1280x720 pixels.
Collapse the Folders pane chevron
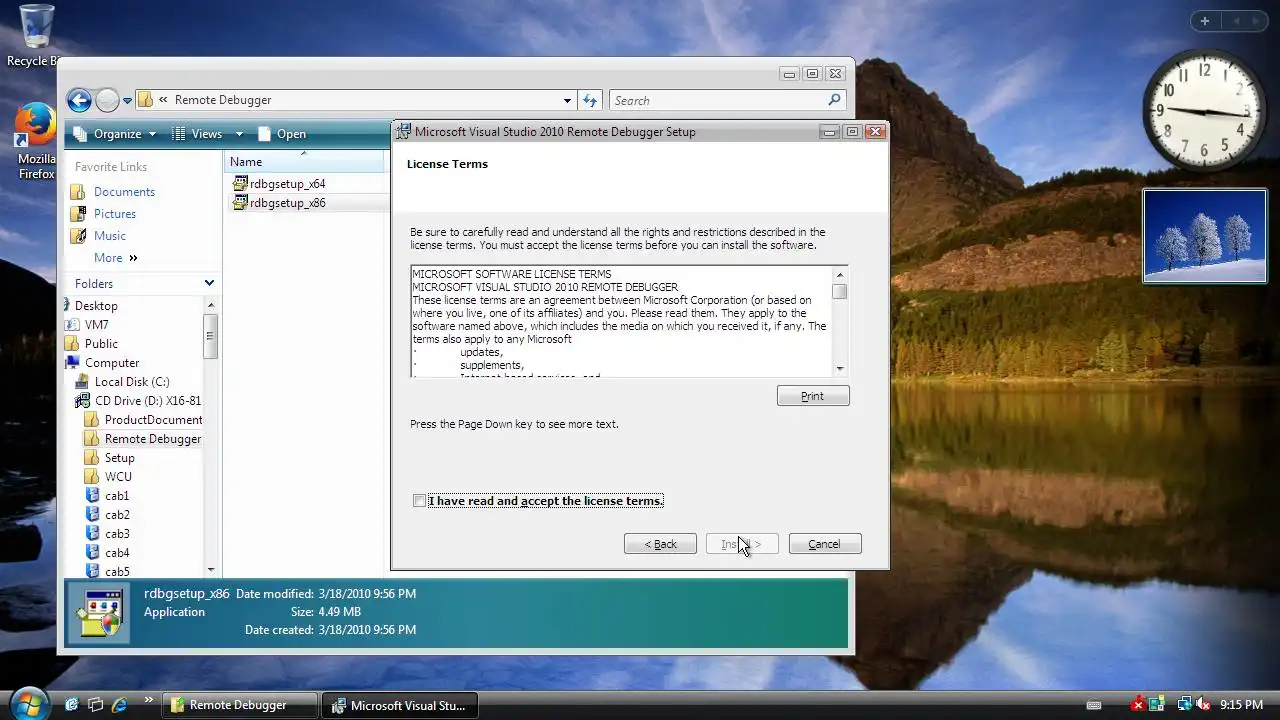[x=209, y=284]
